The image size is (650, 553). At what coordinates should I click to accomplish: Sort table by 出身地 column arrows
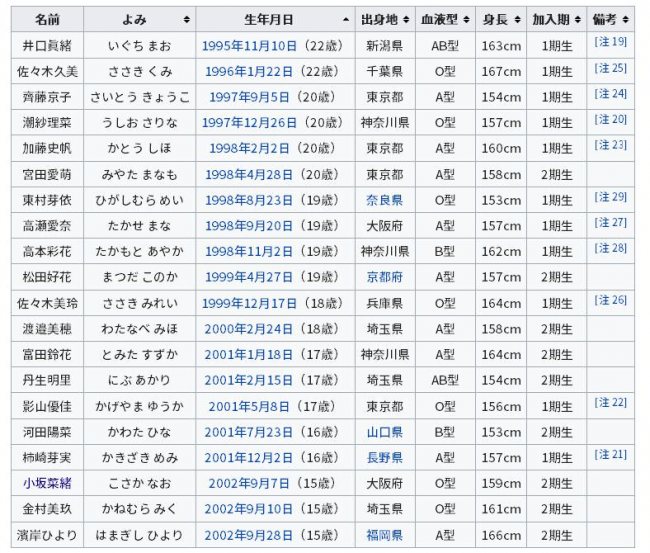(406, 19)
